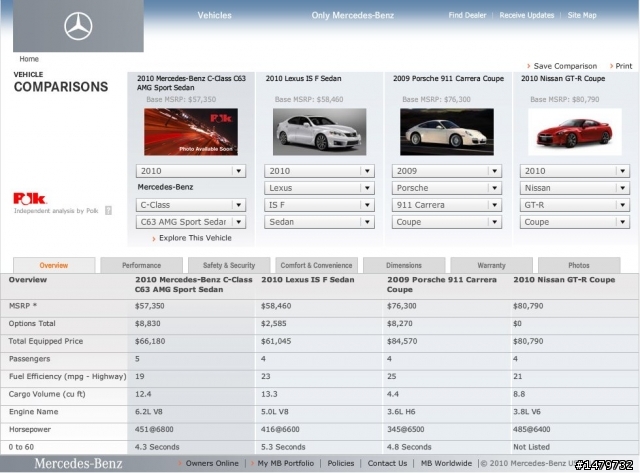Switch to the Photos tab
The image size is (640, 473).
click(x=579, y=265)
